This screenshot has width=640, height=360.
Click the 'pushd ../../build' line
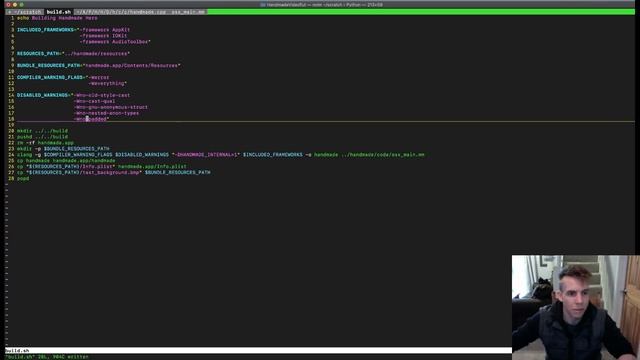pos(42,137)
